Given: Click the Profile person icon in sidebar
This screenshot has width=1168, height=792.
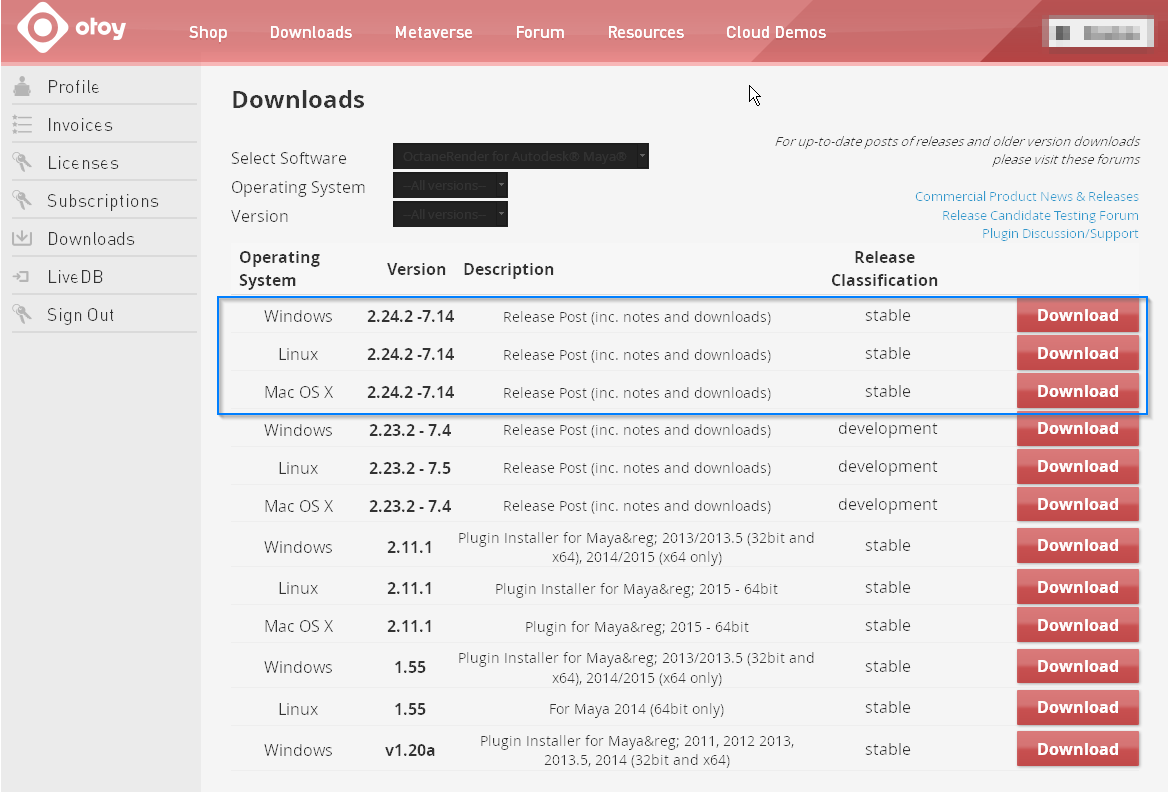Looking at the screenshot, I should (22, 86).
